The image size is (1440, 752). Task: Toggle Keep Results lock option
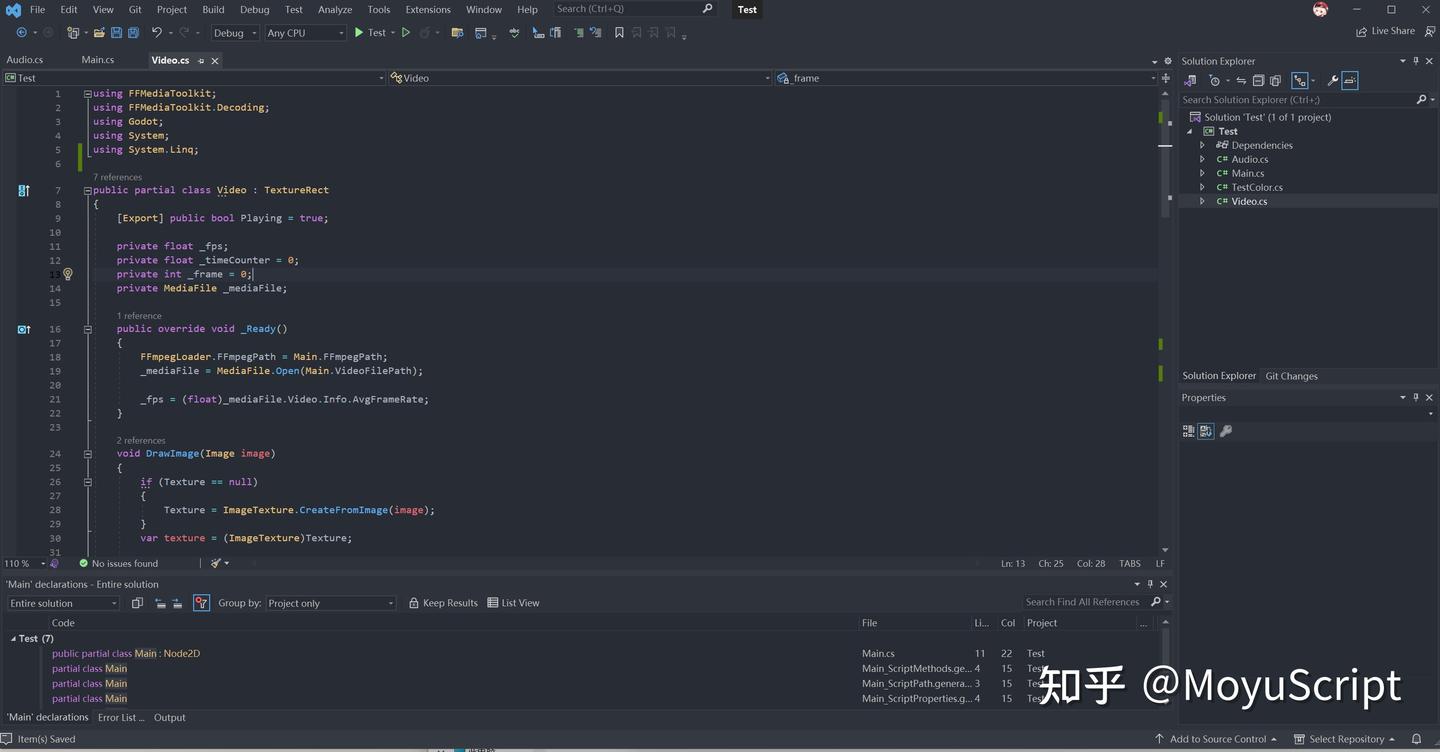443,603
